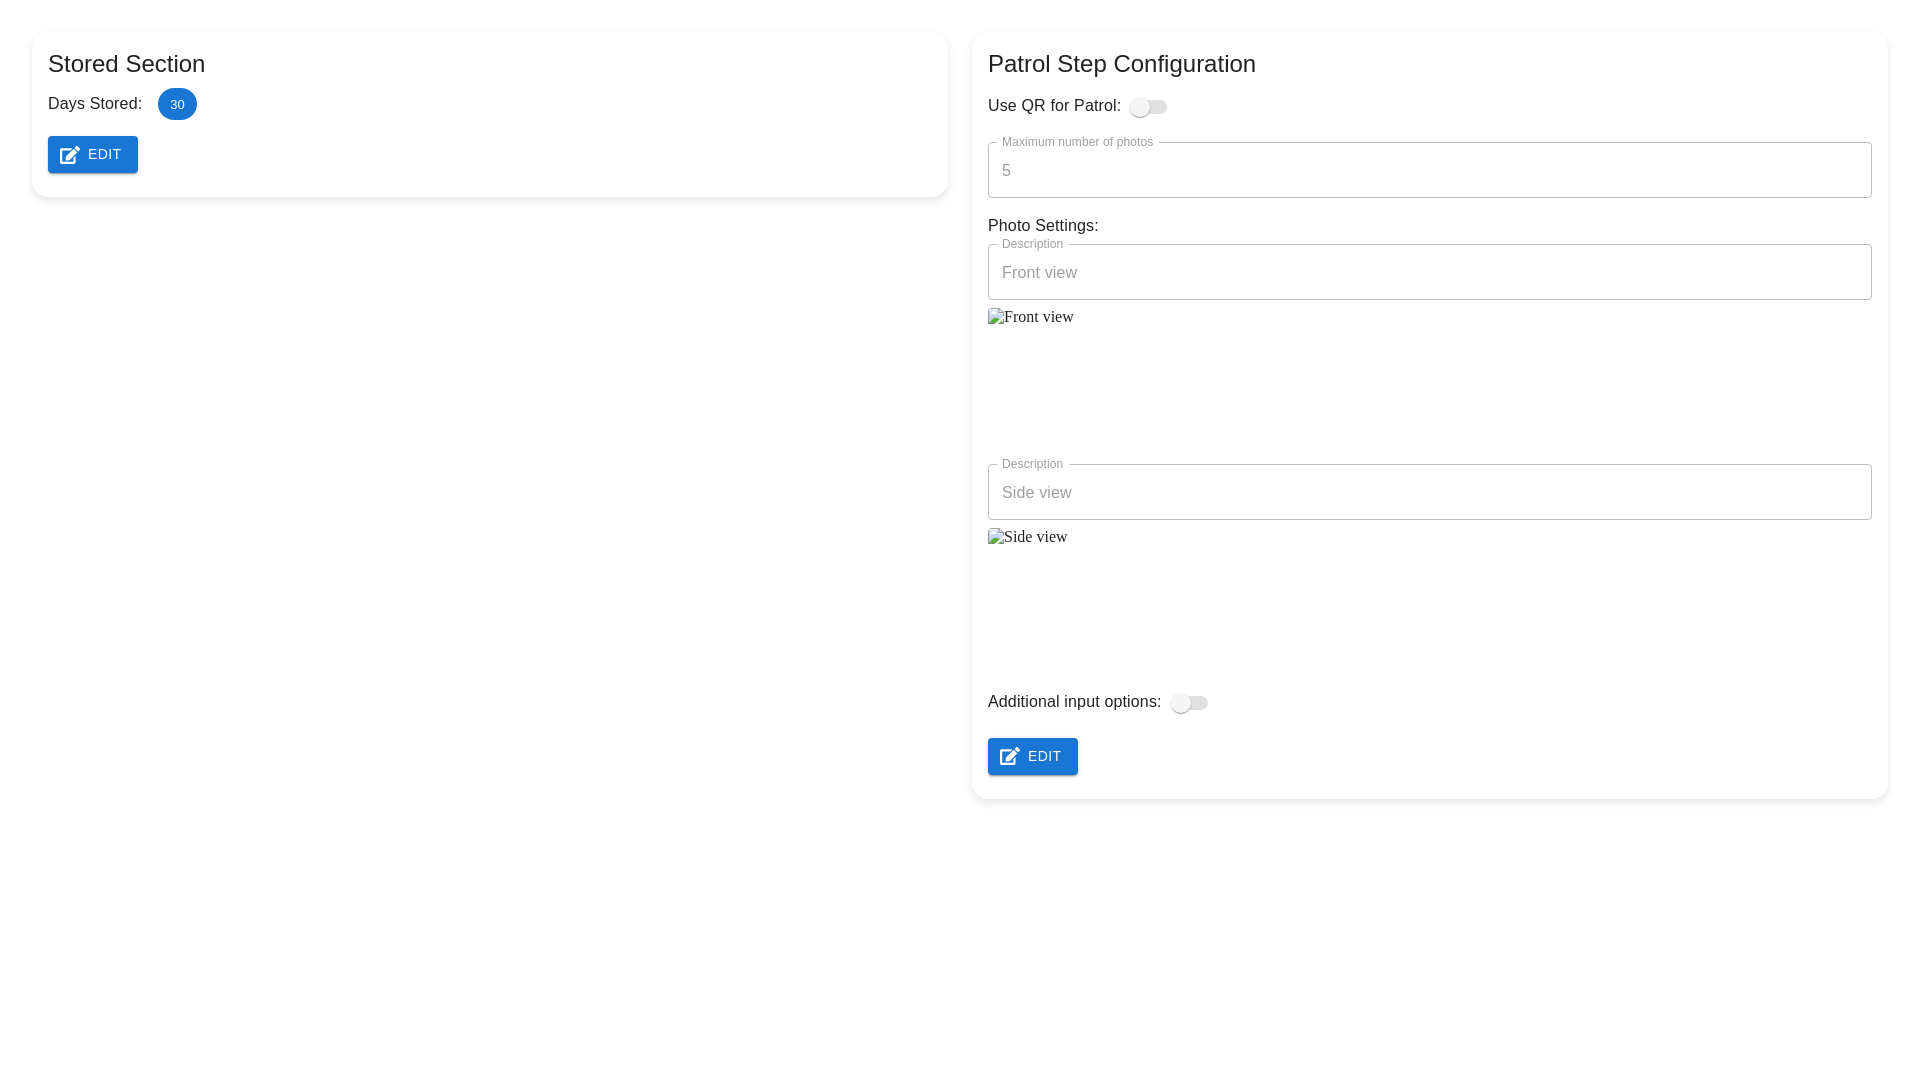Click the Stored Section heading
Screen dimensions: 1920x1080
pos(126,64)
